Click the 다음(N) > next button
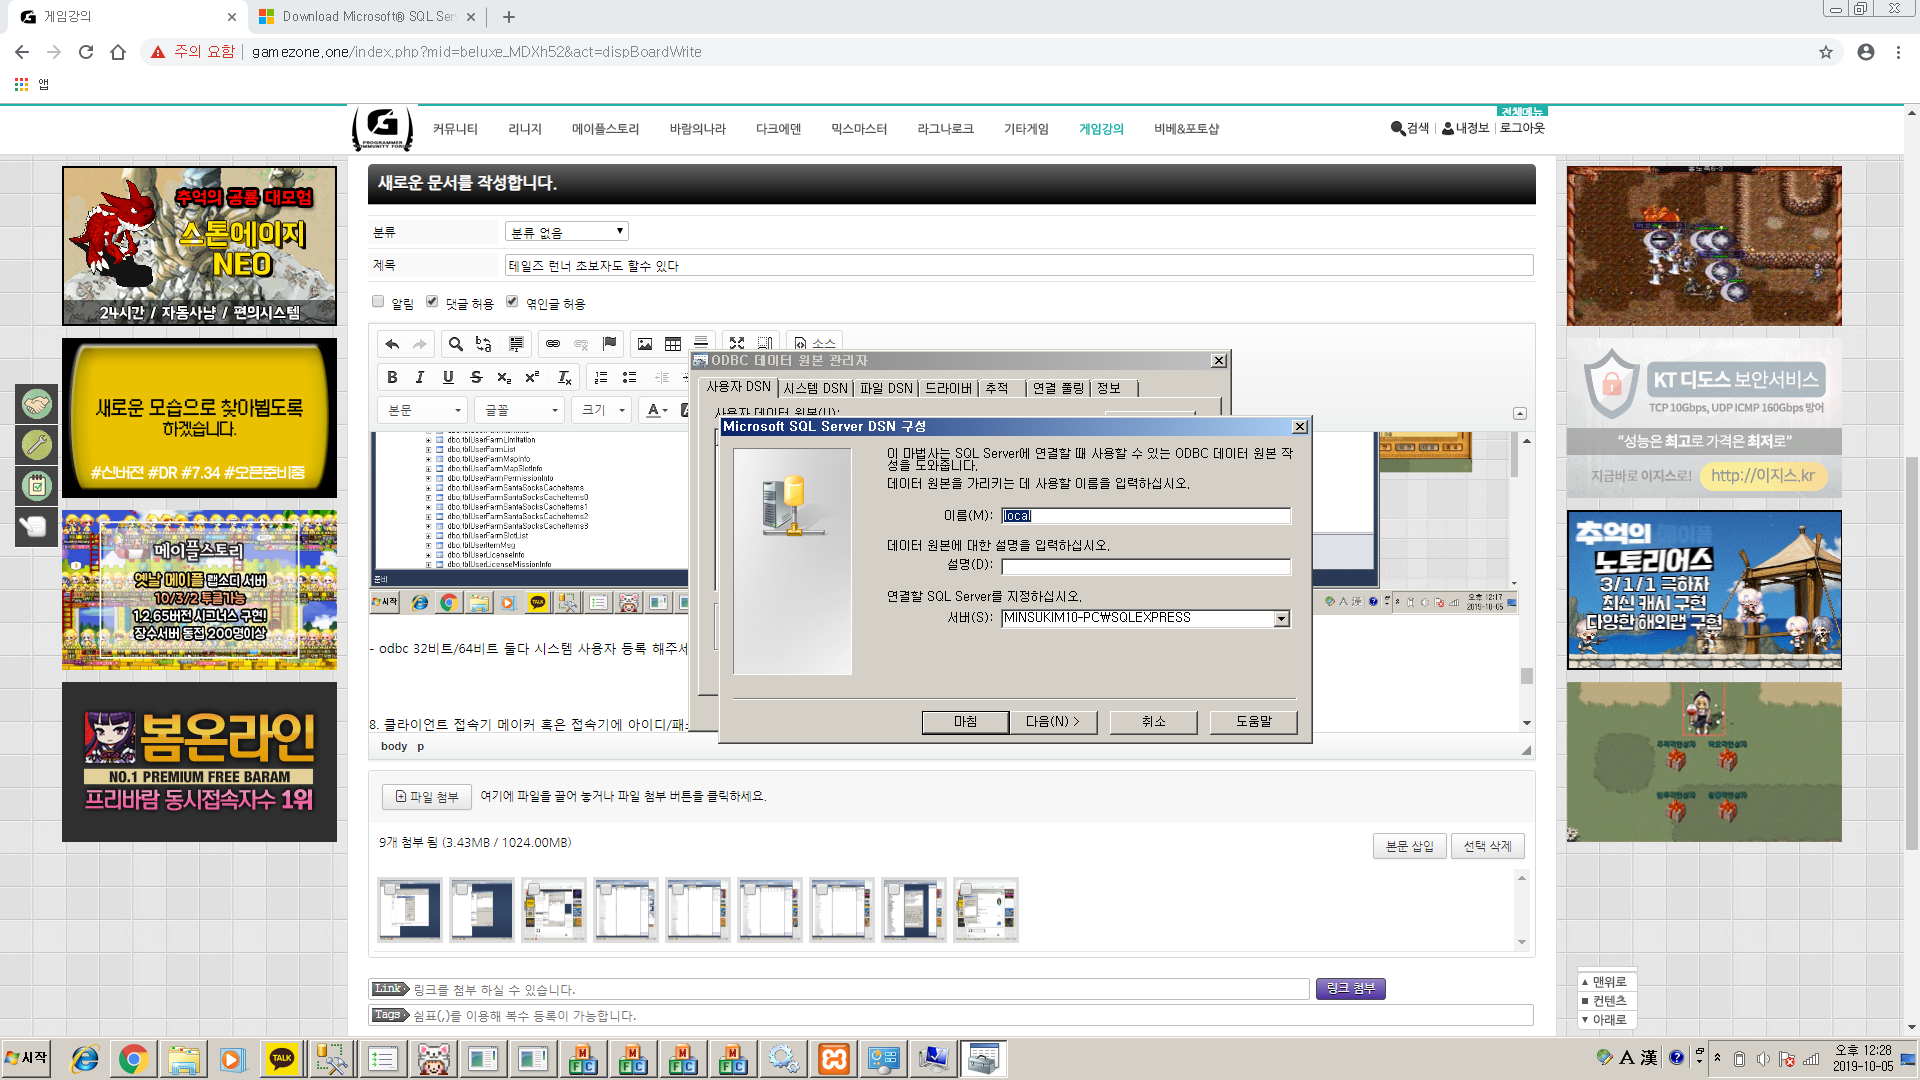1920x1080 pixels. (x=1053, y=722)
